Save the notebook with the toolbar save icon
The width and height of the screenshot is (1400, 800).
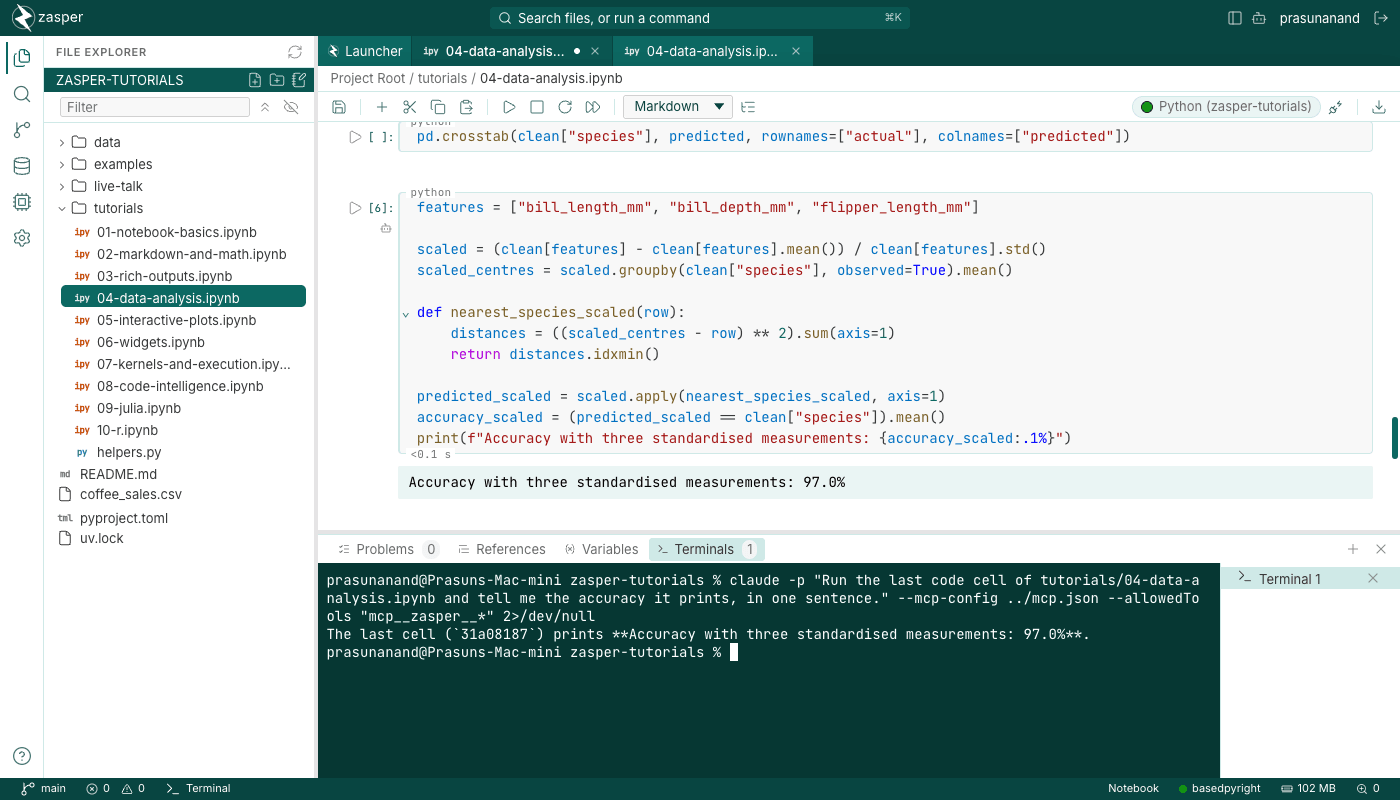coord(339,107)
